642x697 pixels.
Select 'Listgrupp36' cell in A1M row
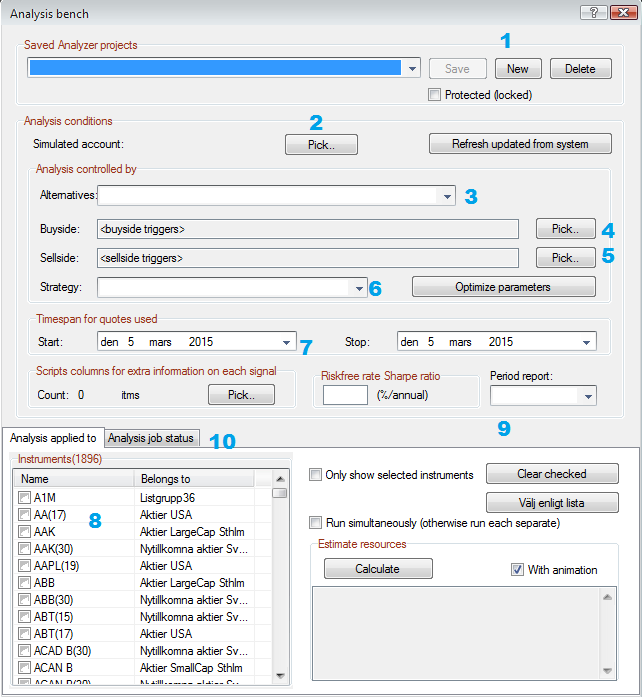coord(168,498)
